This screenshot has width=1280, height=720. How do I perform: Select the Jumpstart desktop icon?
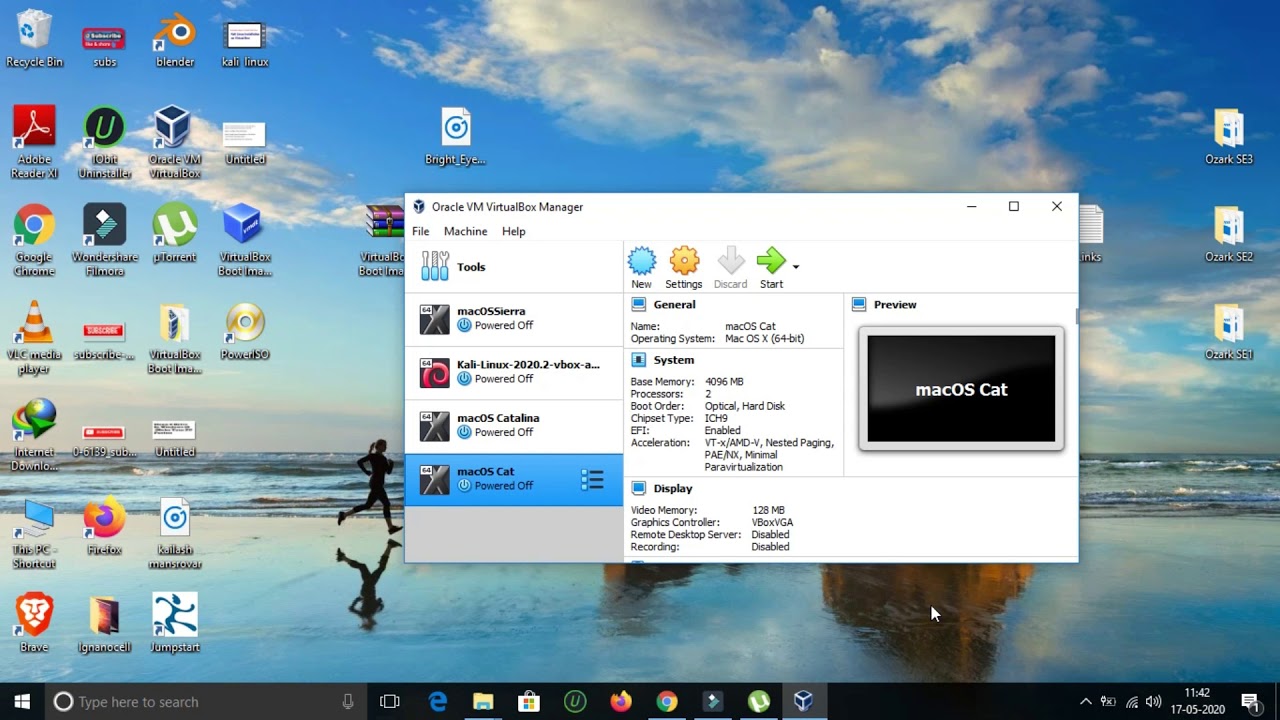pyautogui.click(x=175, y=624)
